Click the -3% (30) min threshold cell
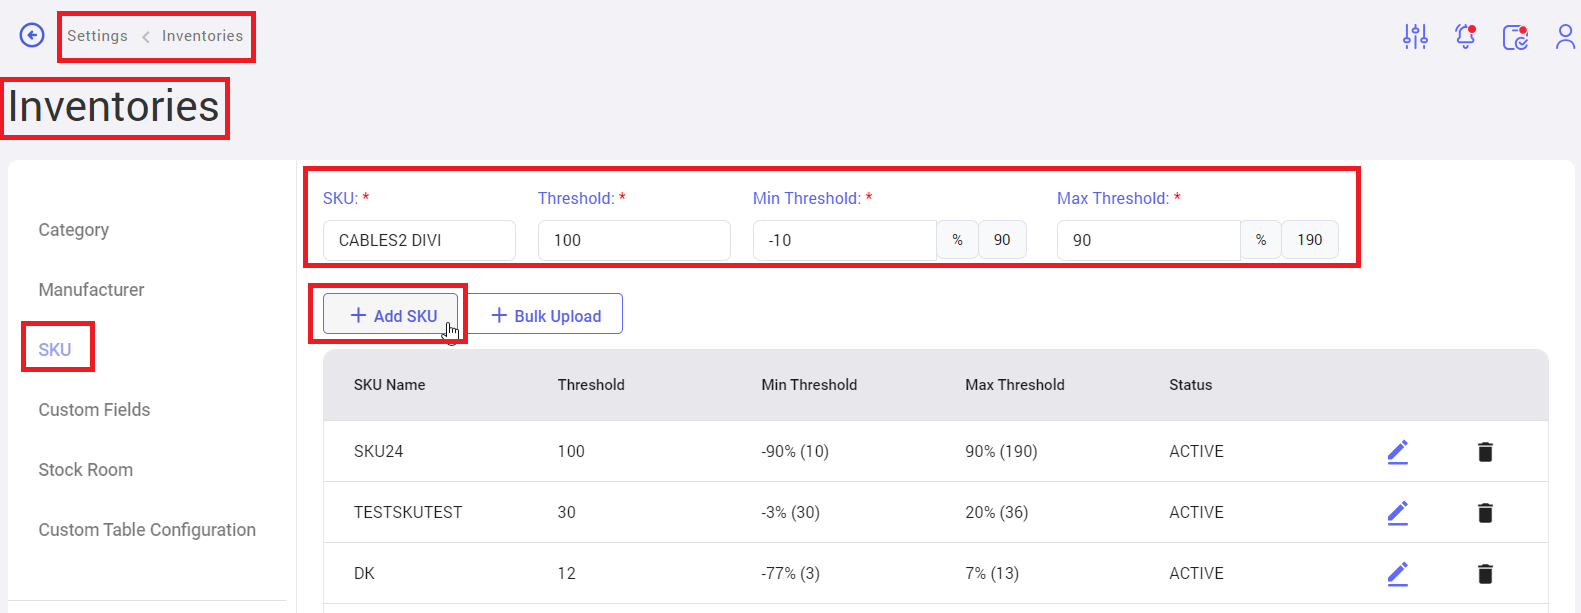The width and height of the screenshot is (1581, 613). 791,513
